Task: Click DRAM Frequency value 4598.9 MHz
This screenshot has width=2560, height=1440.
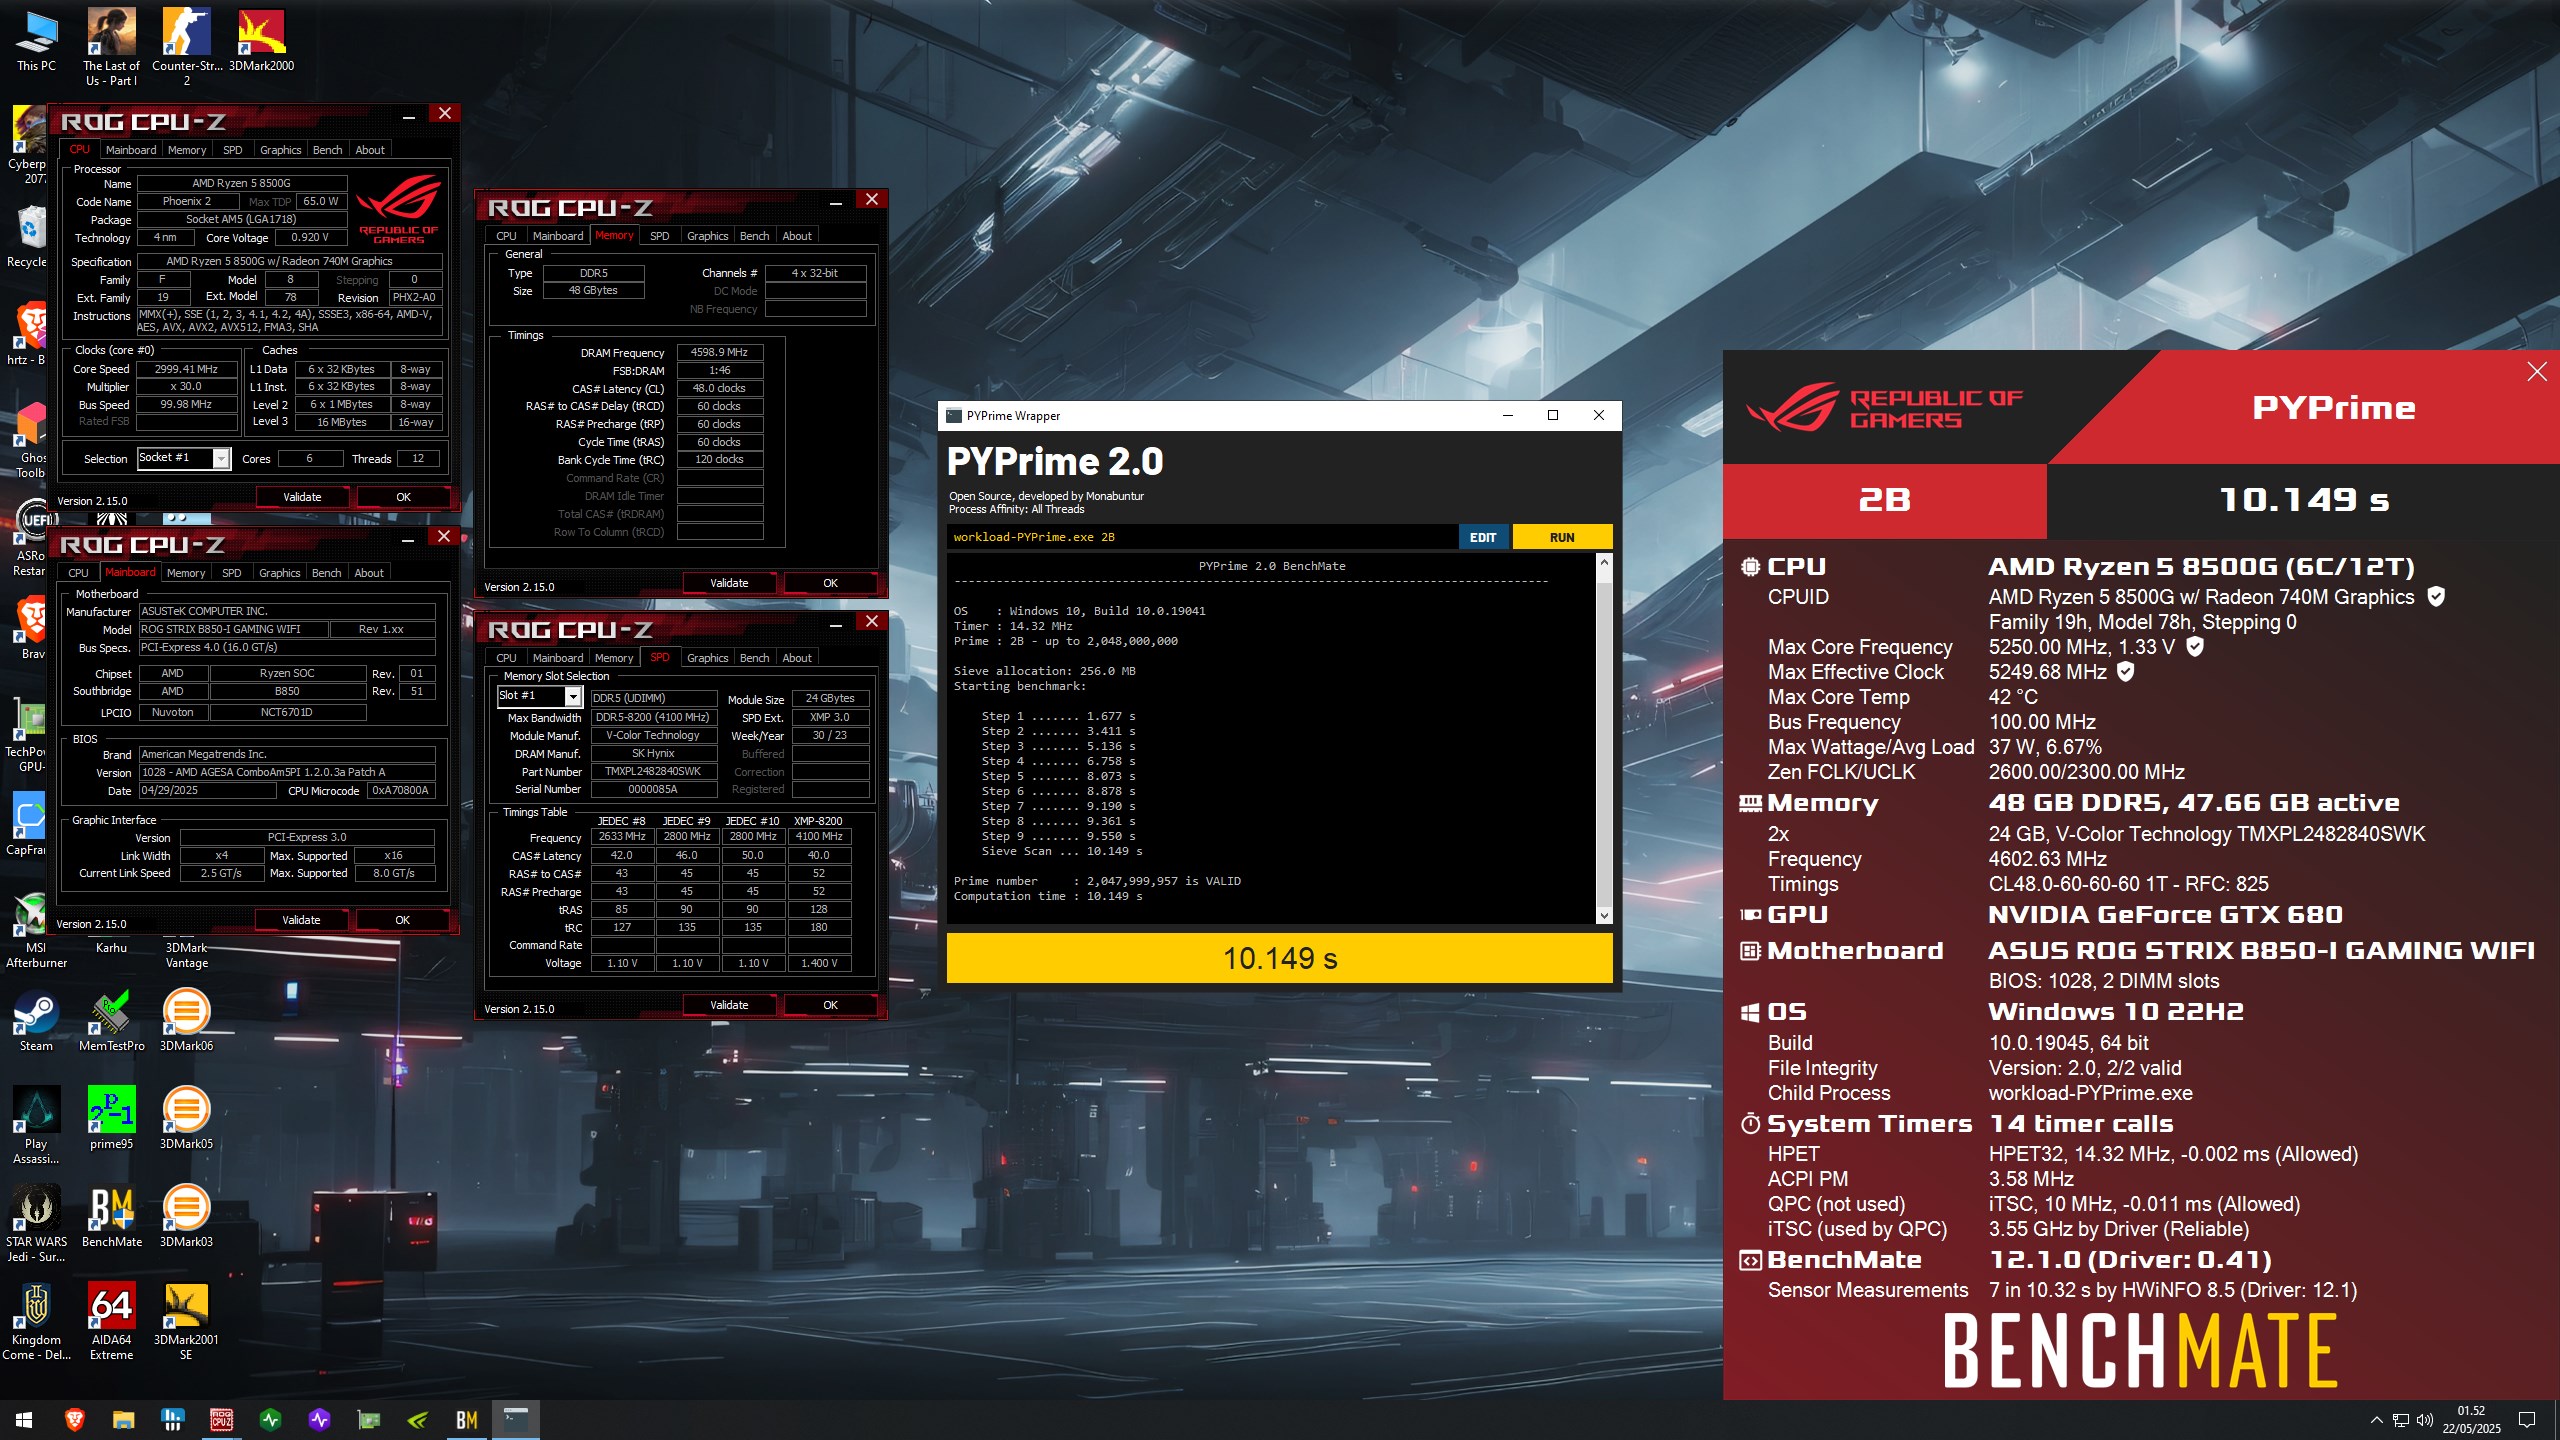Action: pyautogui.click(x=719, y=352)
